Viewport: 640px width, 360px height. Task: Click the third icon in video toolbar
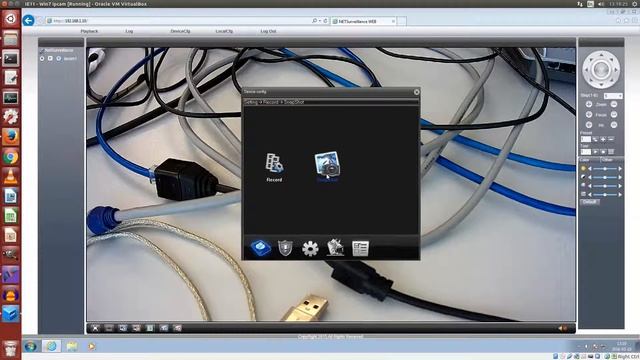(122, 328)
